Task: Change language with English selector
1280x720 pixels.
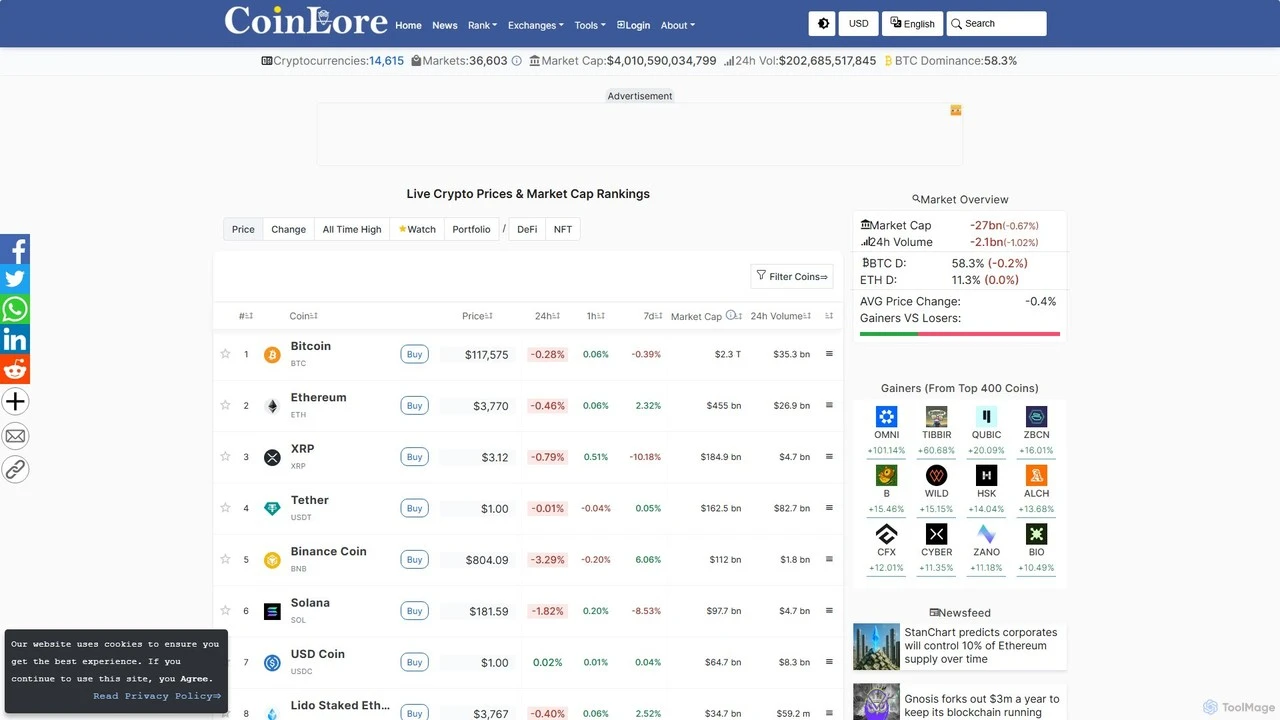Action: 912,24
